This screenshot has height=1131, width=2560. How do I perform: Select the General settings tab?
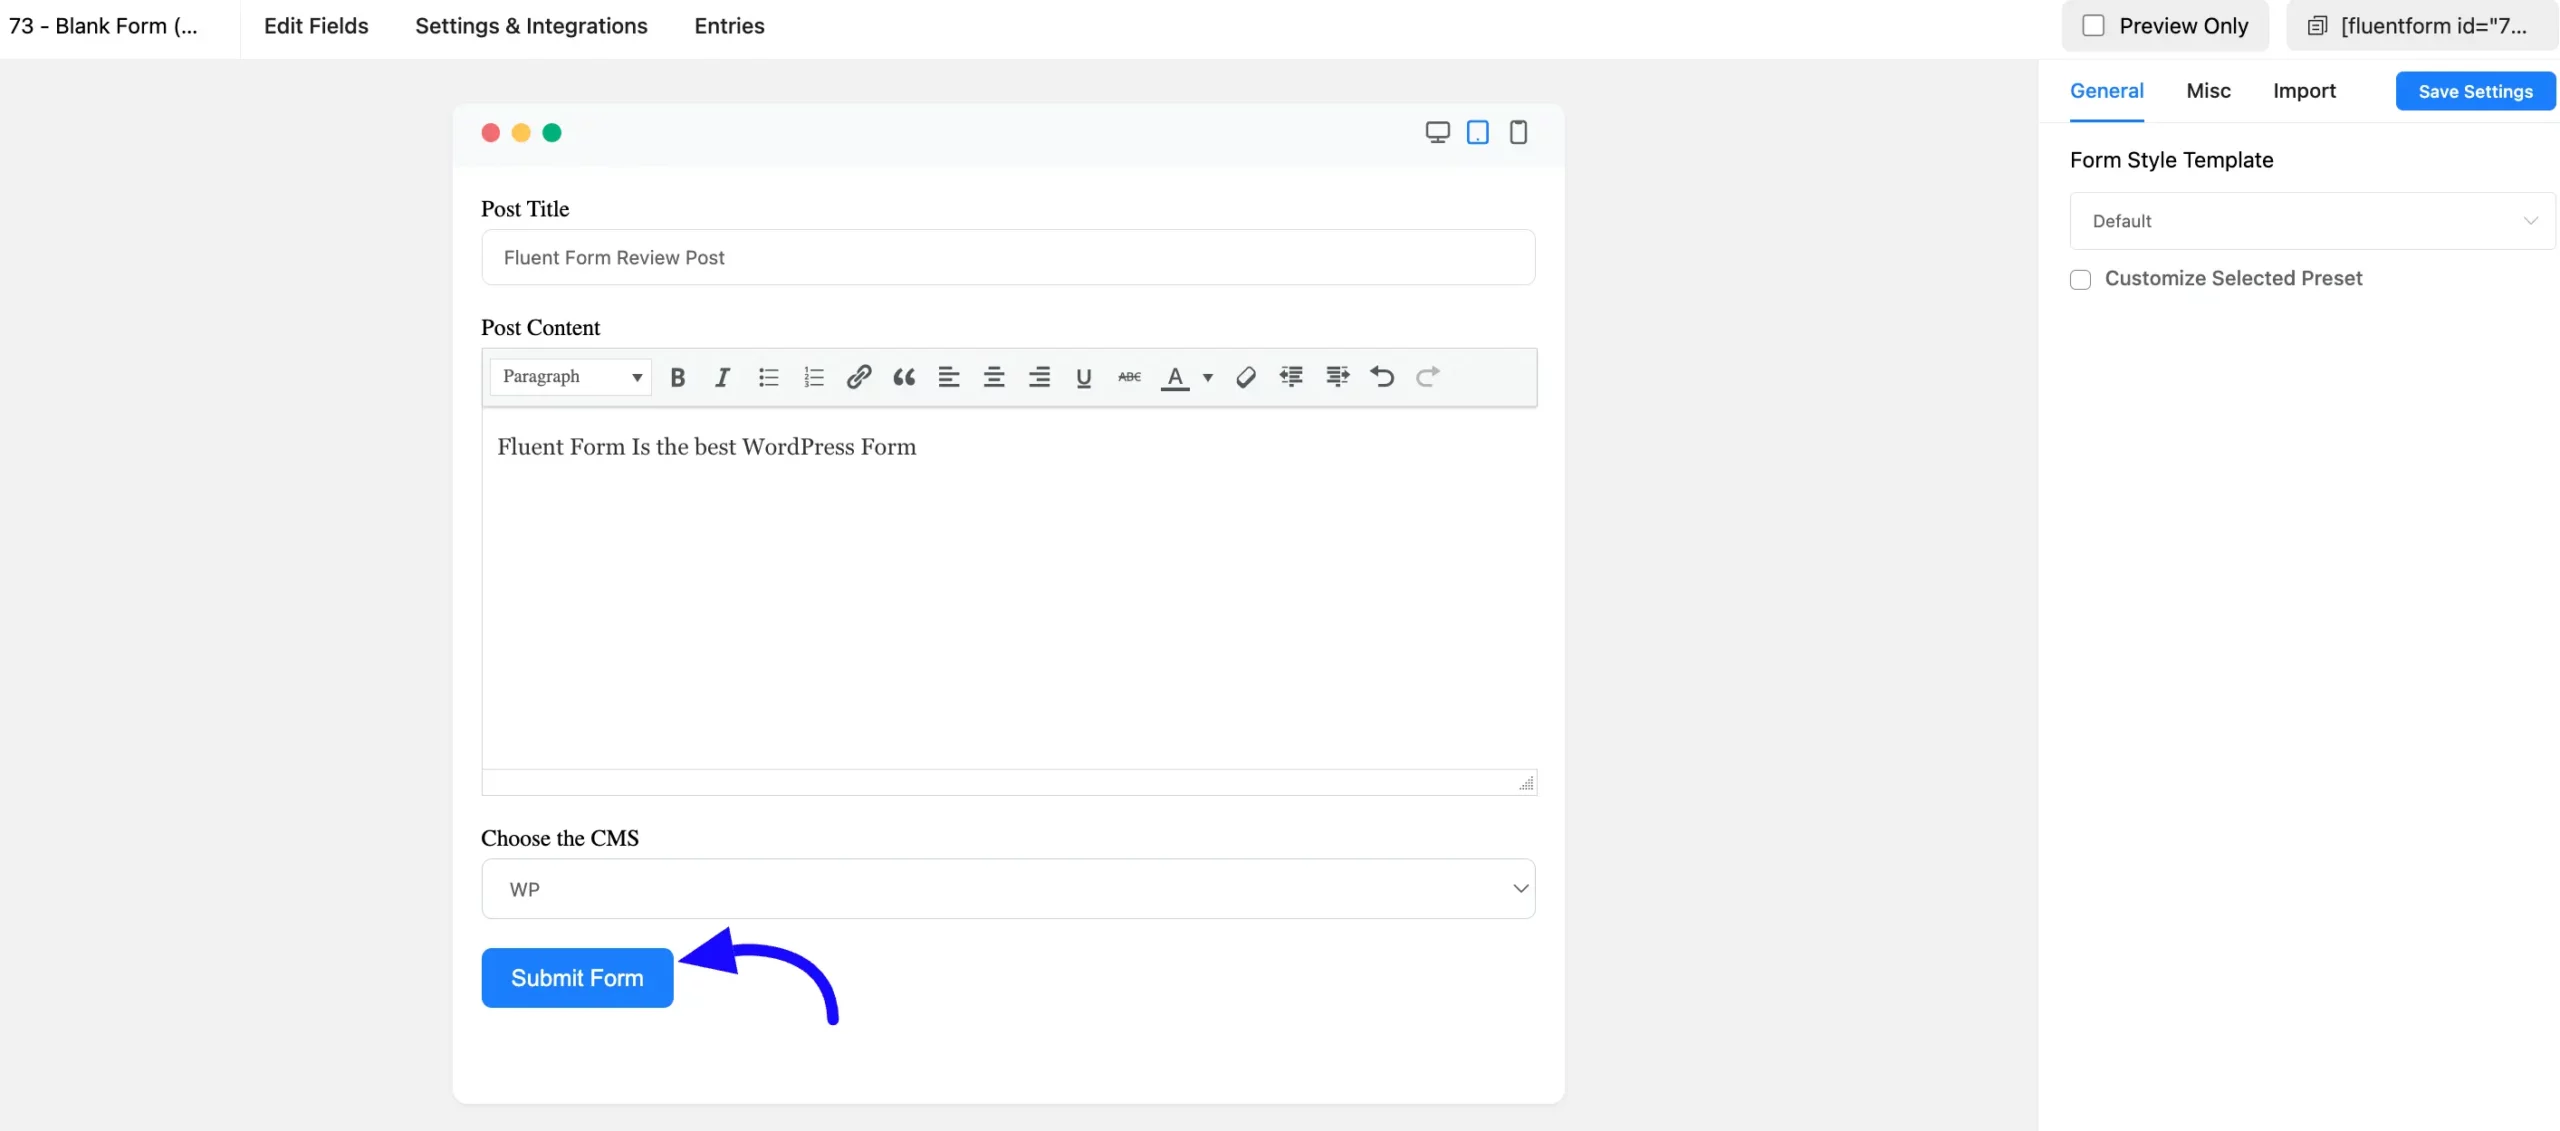pyautogui.click(x=2106, y=91)
